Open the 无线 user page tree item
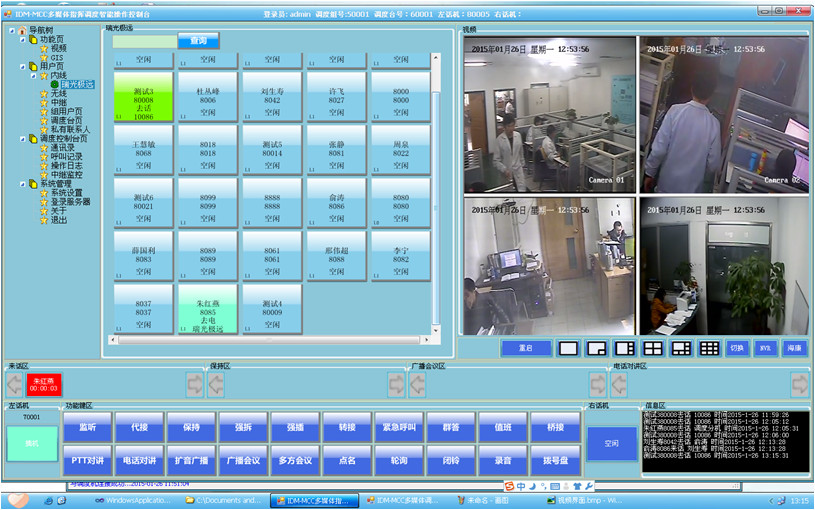 [x=59, y=93]
